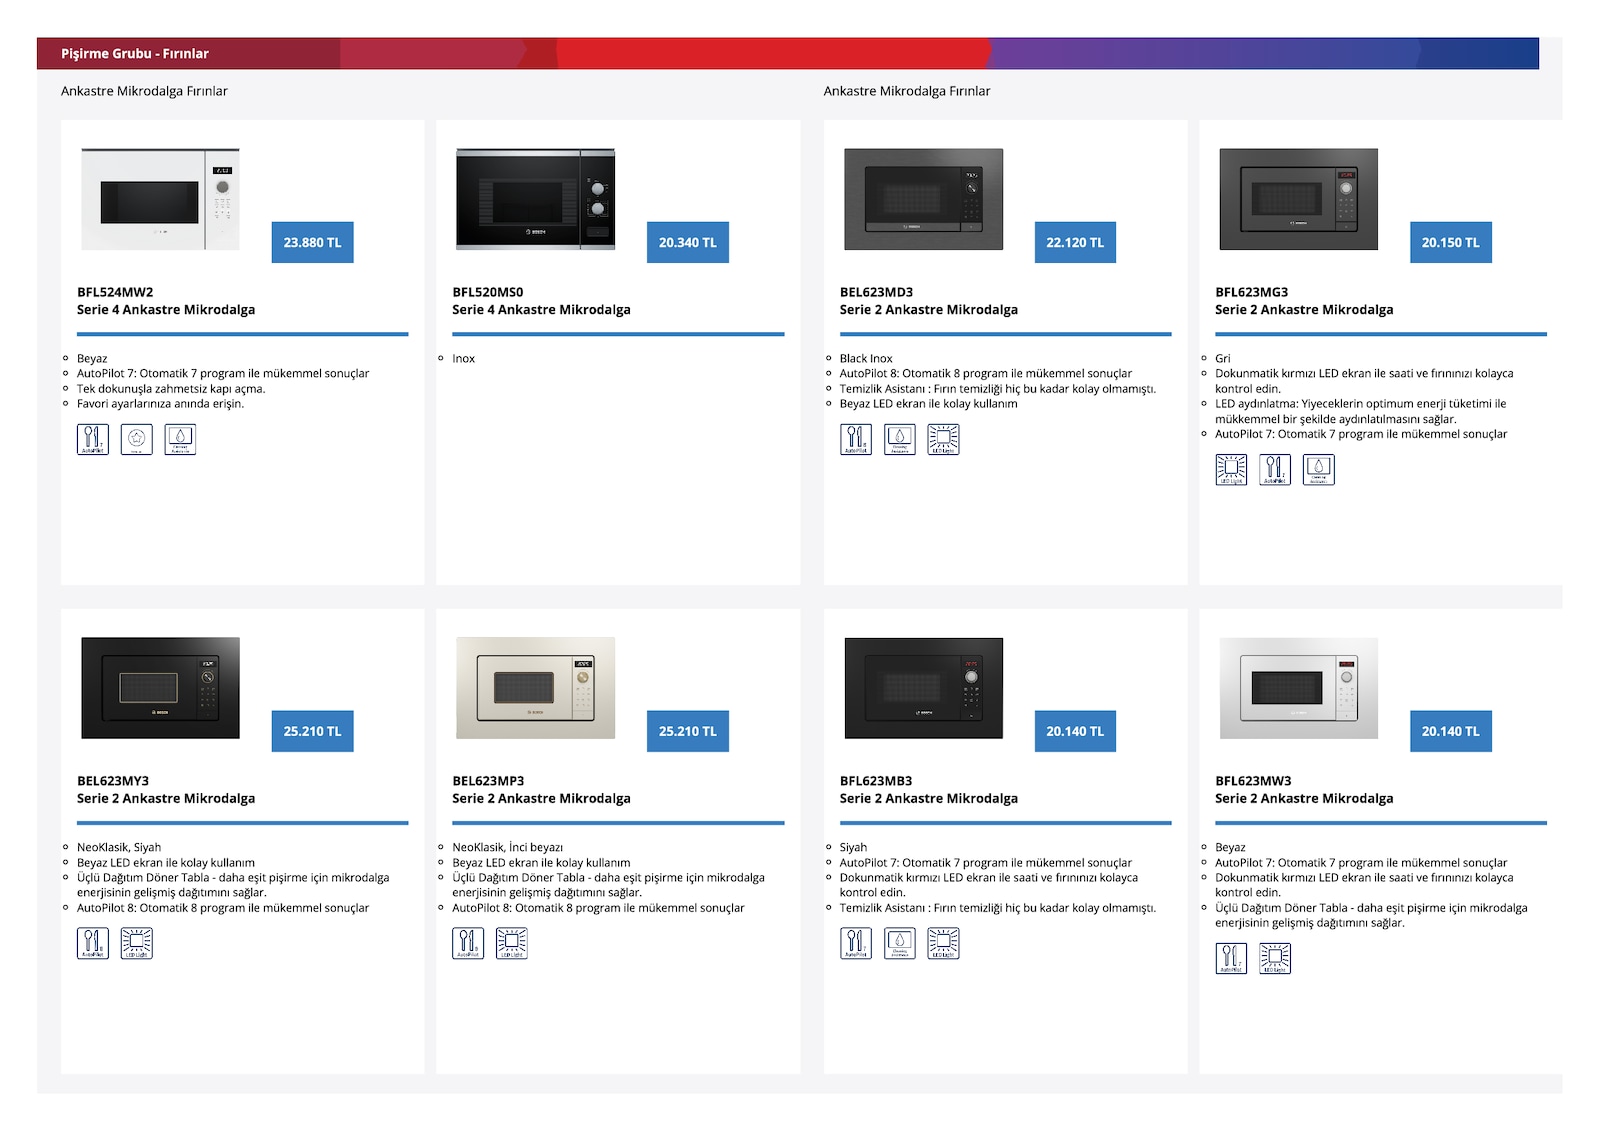Open the white BFL524MW2 microwave image
The width and height of the screenshot is (1600, 1131).
[x=160, y=199]
